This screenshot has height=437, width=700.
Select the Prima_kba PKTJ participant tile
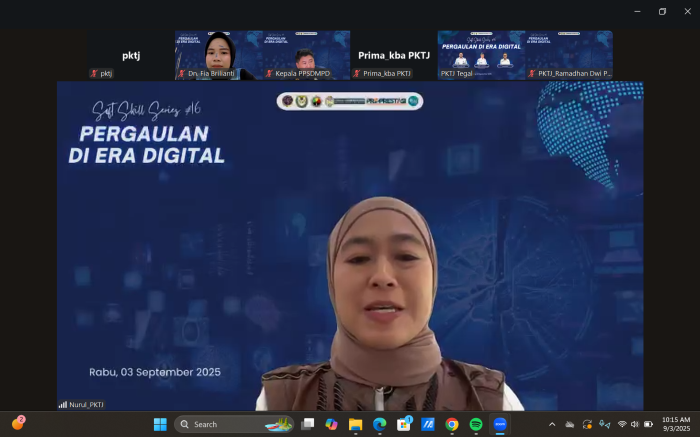coord(393,55)
